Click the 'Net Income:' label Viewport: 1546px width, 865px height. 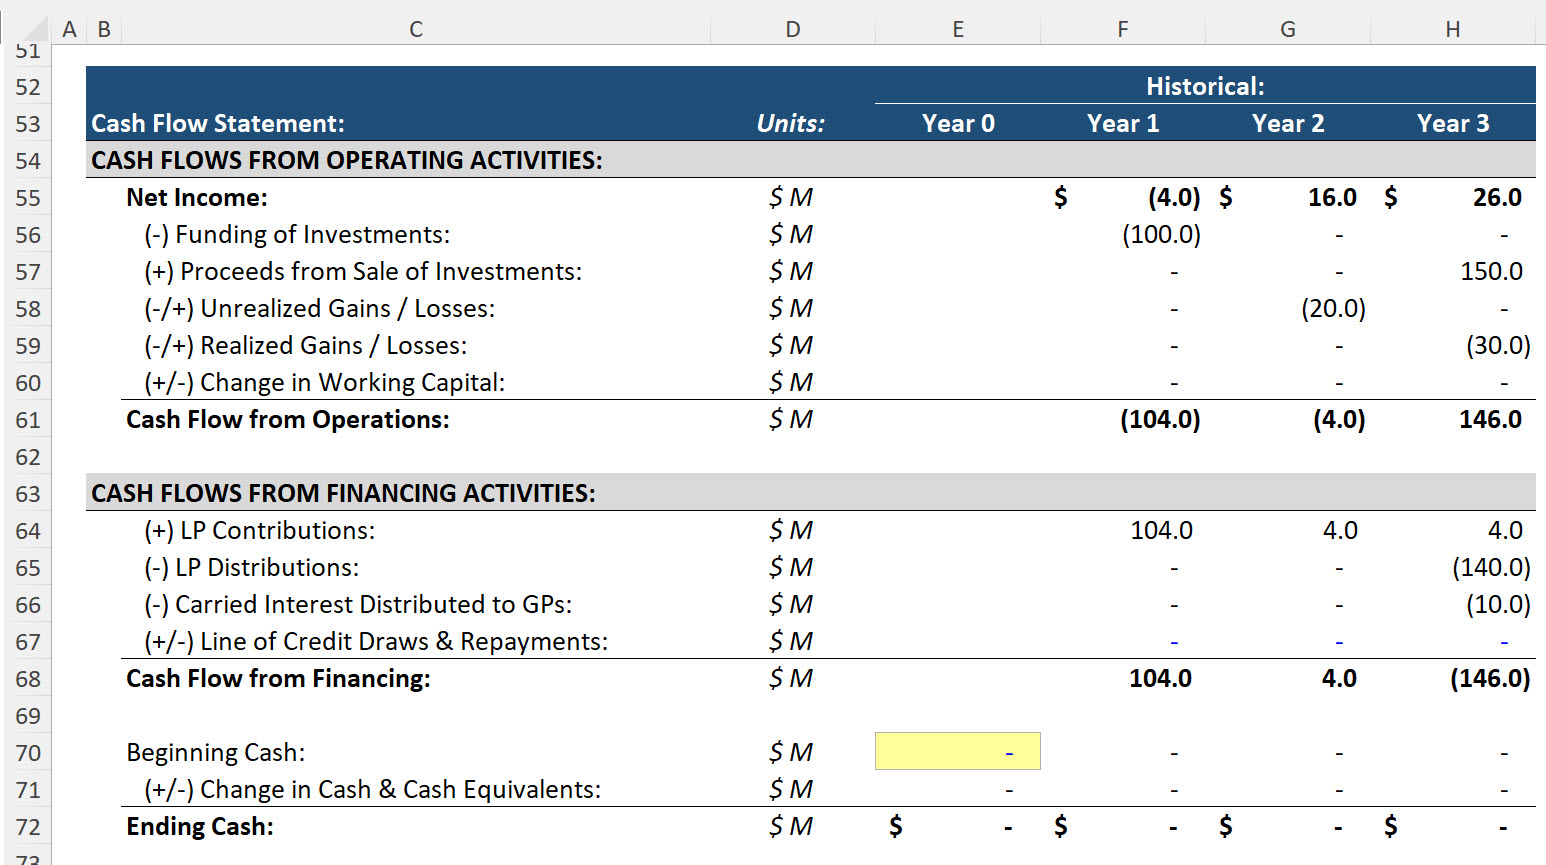(197, 197)
